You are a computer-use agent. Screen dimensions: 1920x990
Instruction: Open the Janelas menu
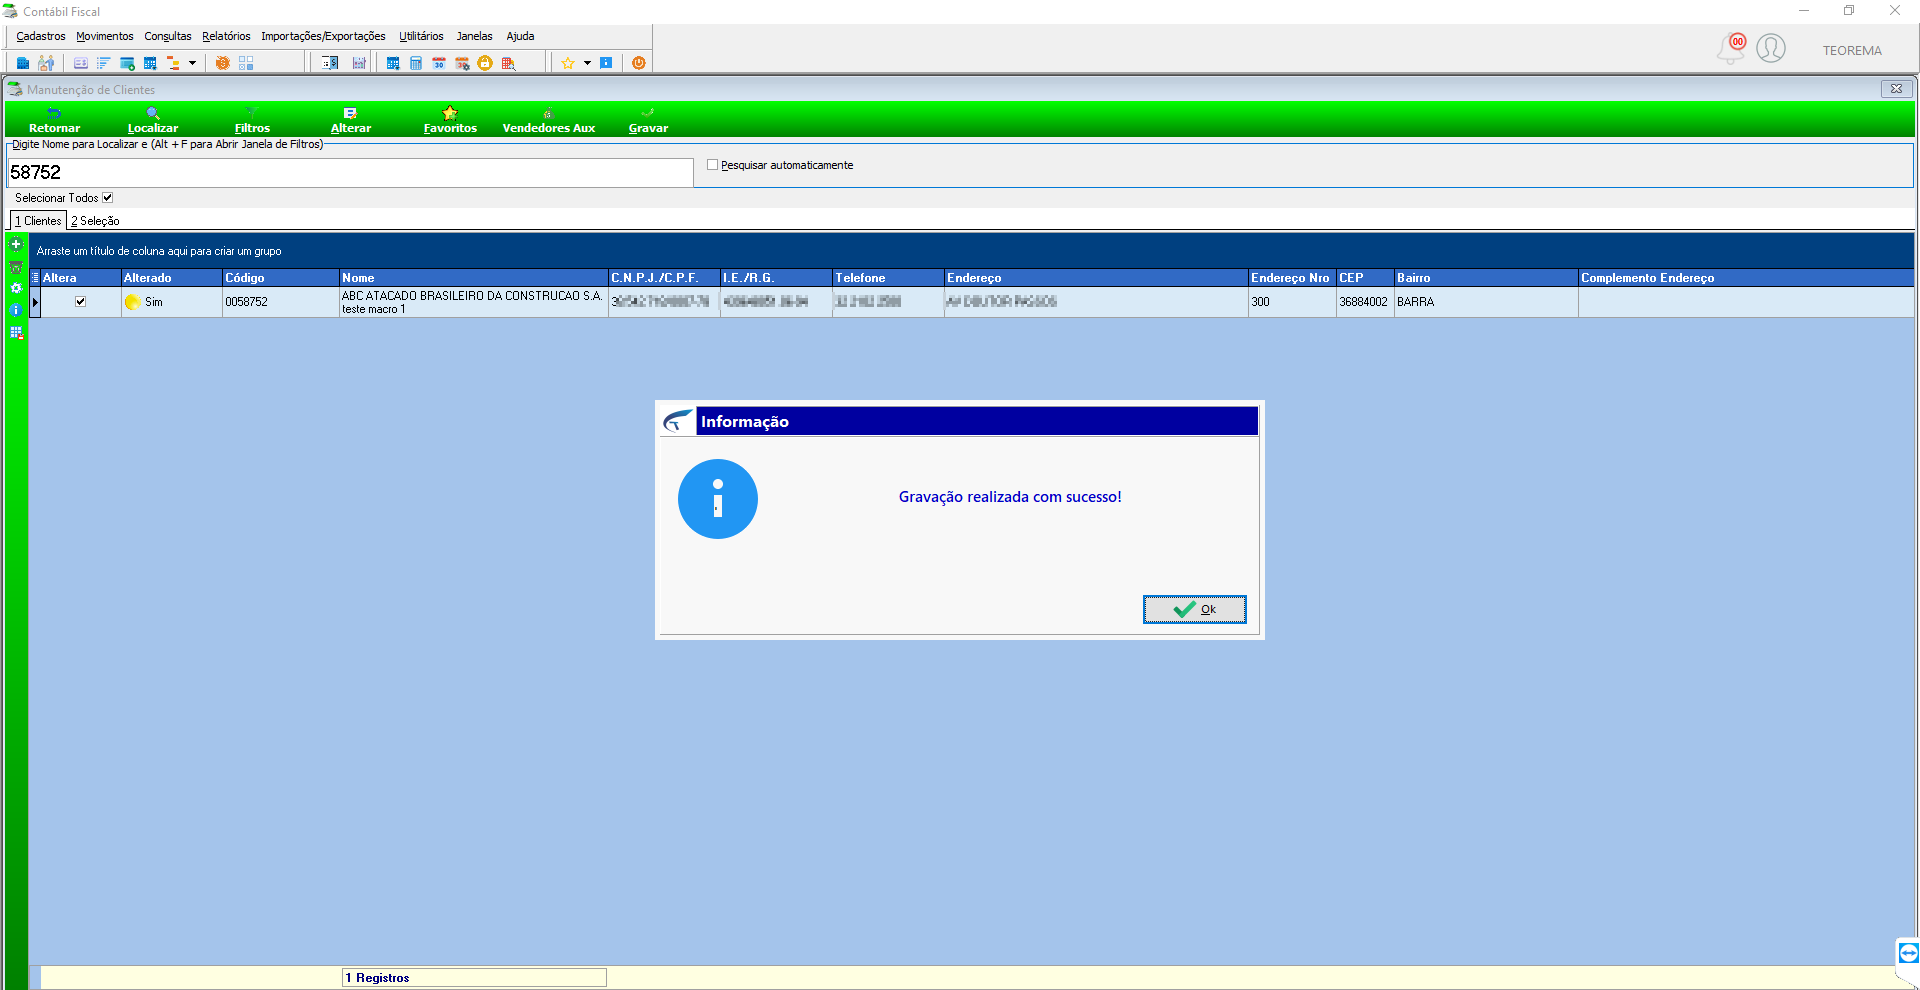click(x=475, y=36)
